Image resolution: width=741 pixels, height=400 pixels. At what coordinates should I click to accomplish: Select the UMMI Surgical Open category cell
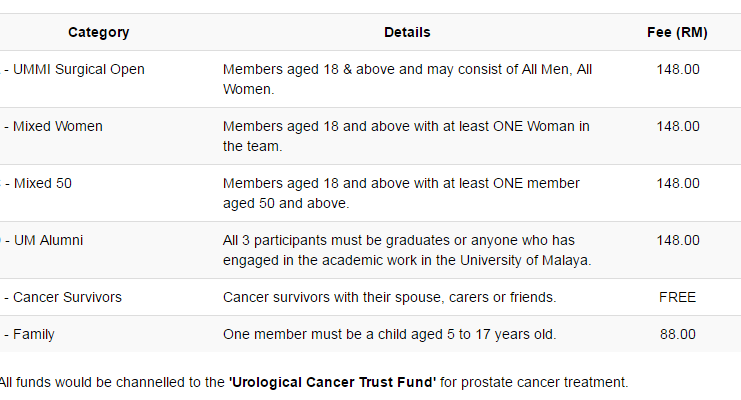pos(73,69)
